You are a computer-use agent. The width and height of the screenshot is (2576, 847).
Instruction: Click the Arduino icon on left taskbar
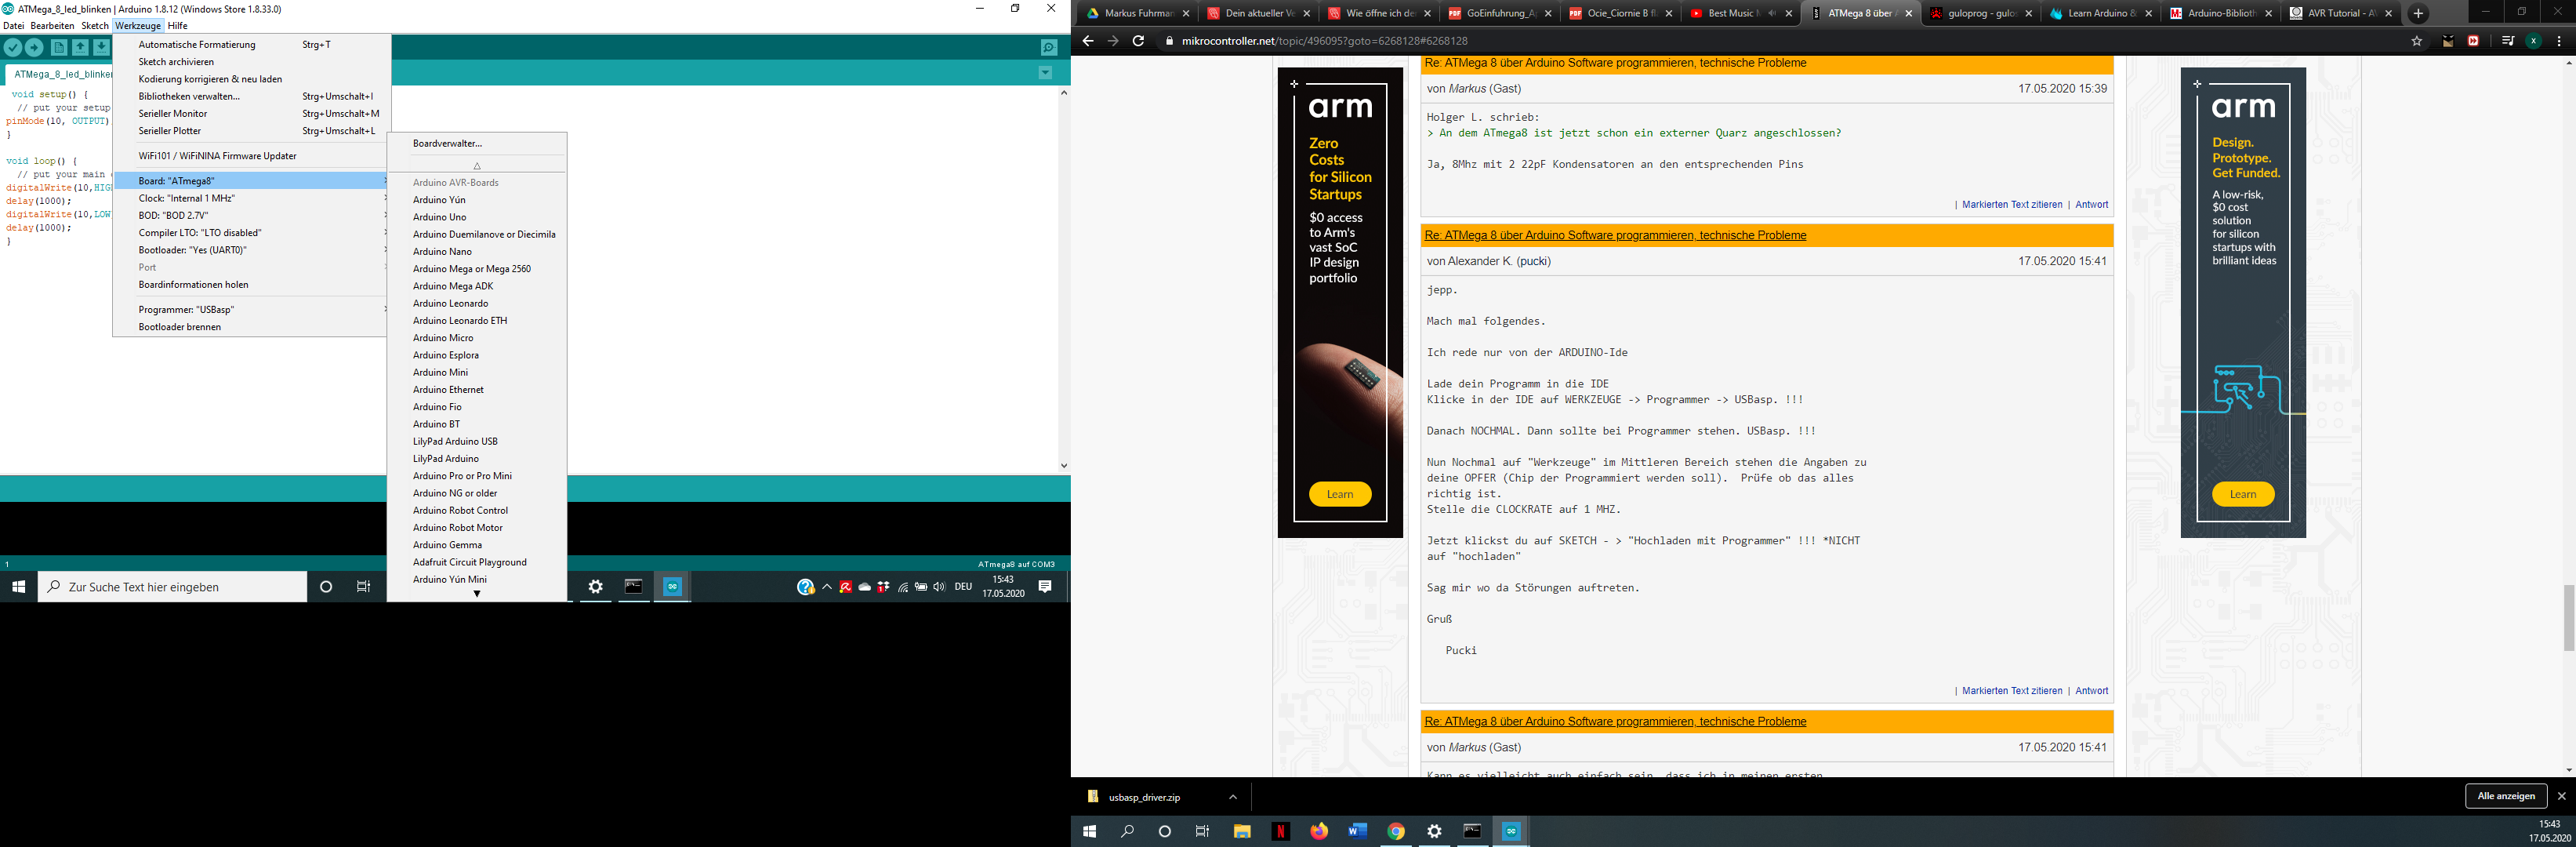point(672,587)
